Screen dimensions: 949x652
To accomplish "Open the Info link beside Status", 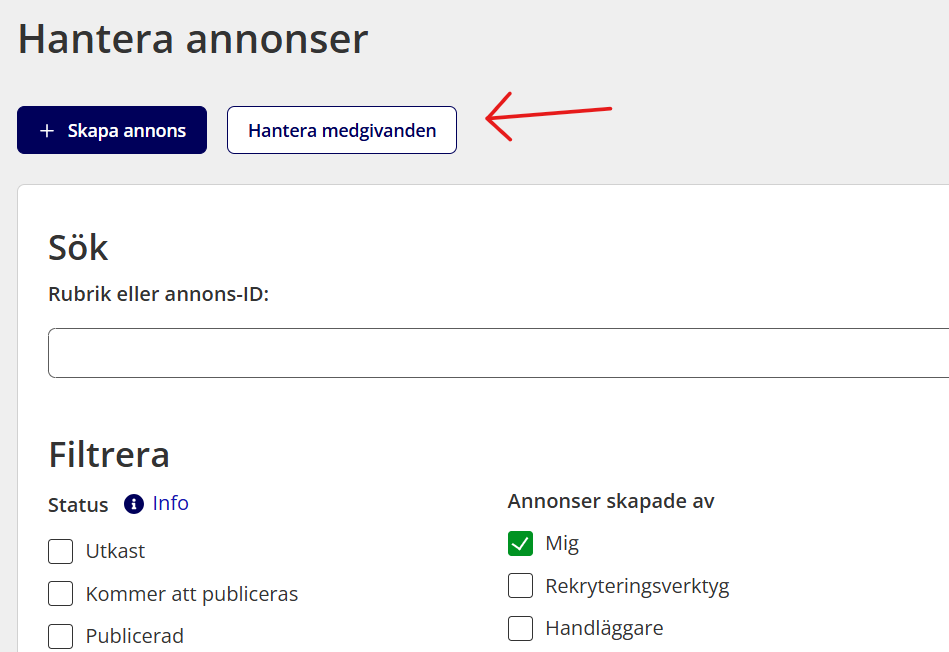I will pos(170,503).
